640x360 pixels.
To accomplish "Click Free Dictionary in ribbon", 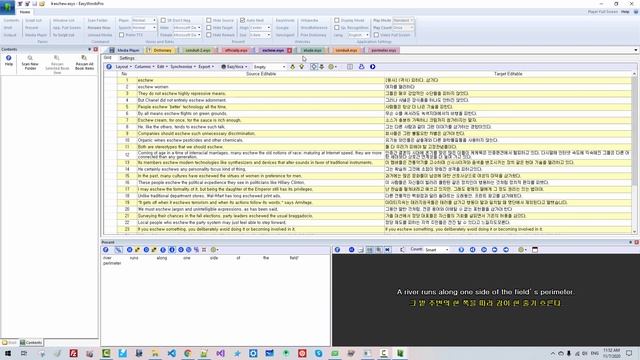I will click(313, 35).
